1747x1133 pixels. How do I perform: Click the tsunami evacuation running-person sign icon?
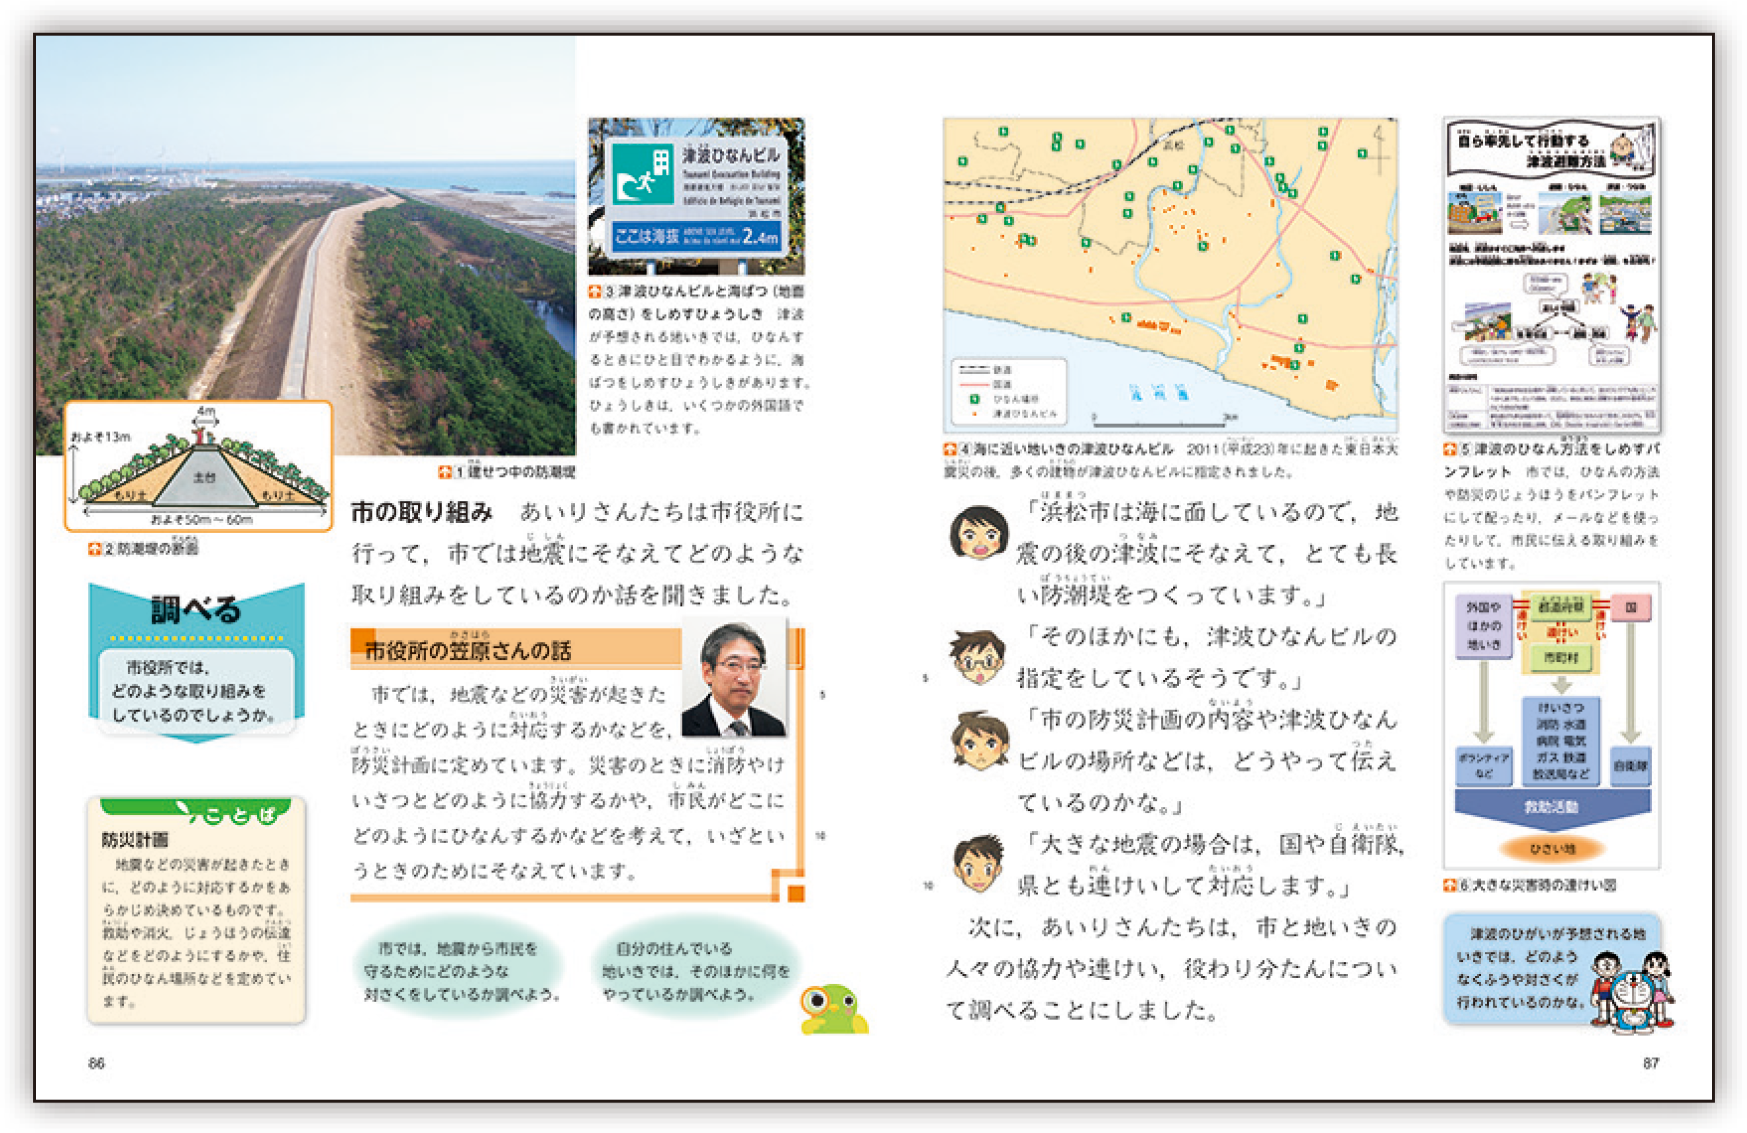(641, 172)
